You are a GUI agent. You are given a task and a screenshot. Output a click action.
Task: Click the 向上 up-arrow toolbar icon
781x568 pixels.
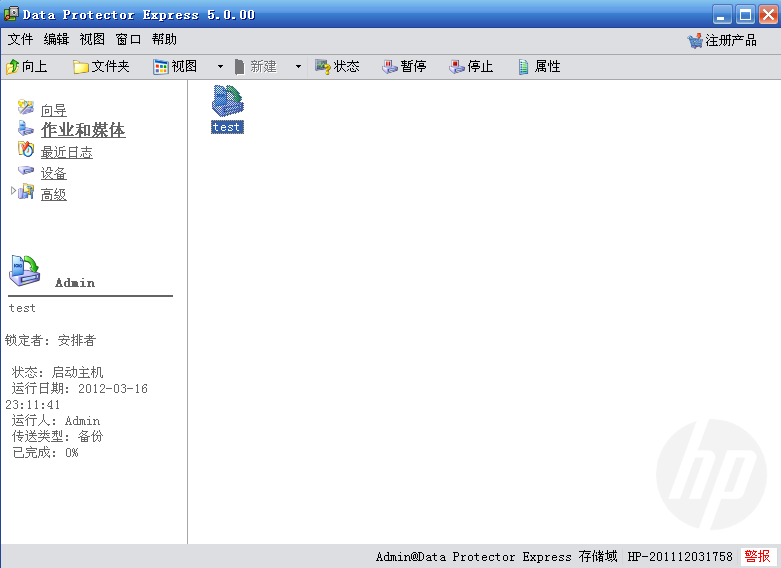[x=12, y=66]
